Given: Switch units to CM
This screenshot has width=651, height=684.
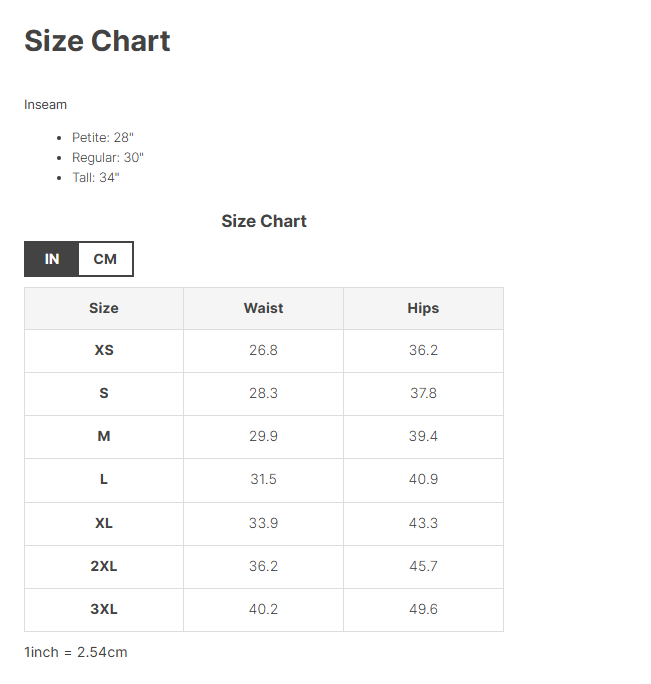Looking at the screenshot, I should click(105, 259).
